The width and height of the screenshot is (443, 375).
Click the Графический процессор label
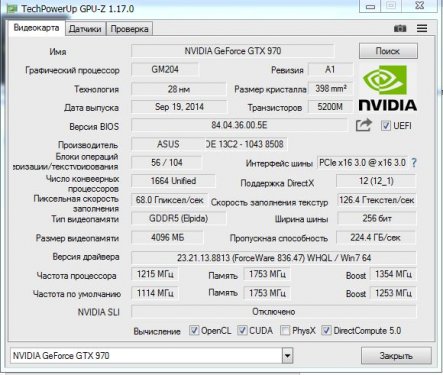tap(72, 70)
